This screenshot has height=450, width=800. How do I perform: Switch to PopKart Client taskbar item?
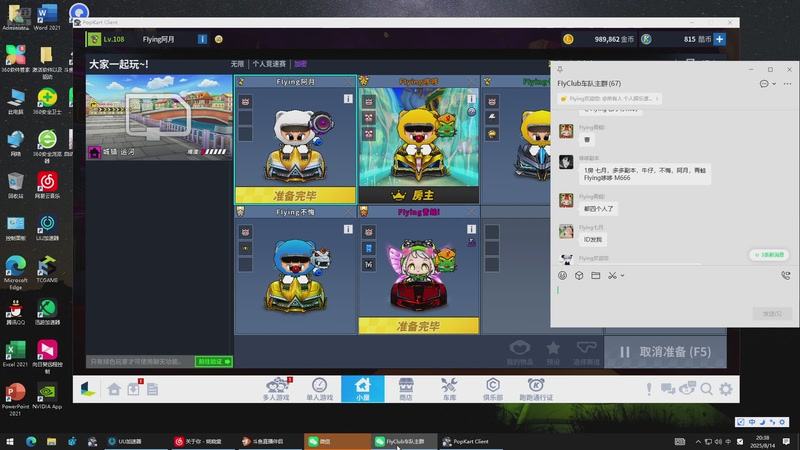tap(469, 441)
